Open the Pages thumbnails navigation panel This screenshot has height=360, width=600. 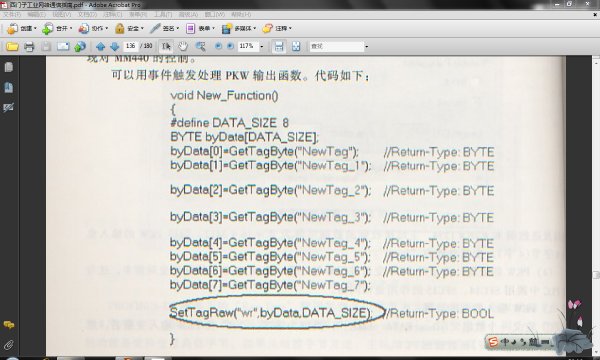(8, 67)
